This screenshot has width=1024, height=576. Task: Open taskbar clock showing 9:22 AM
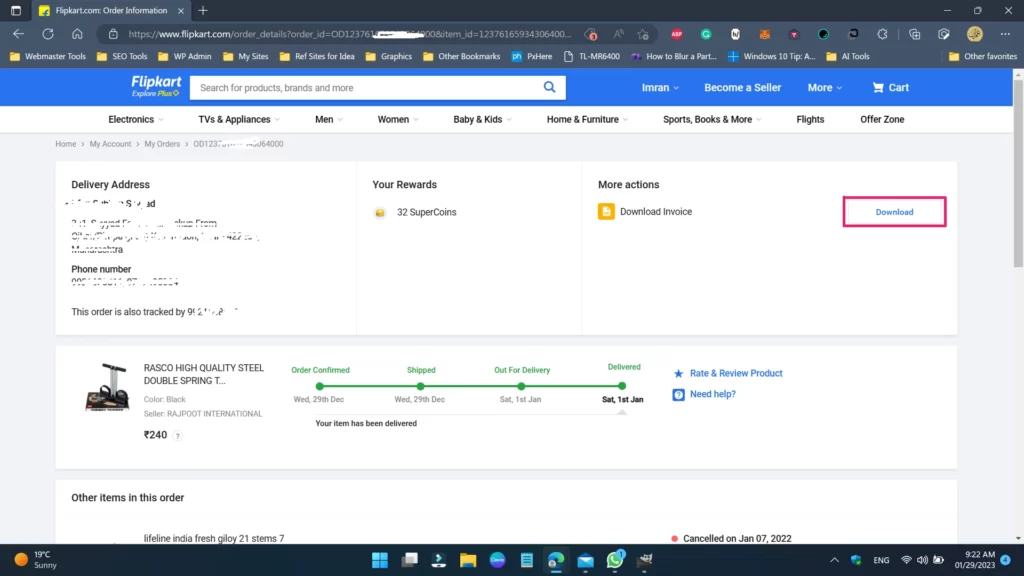pos(974,560)
